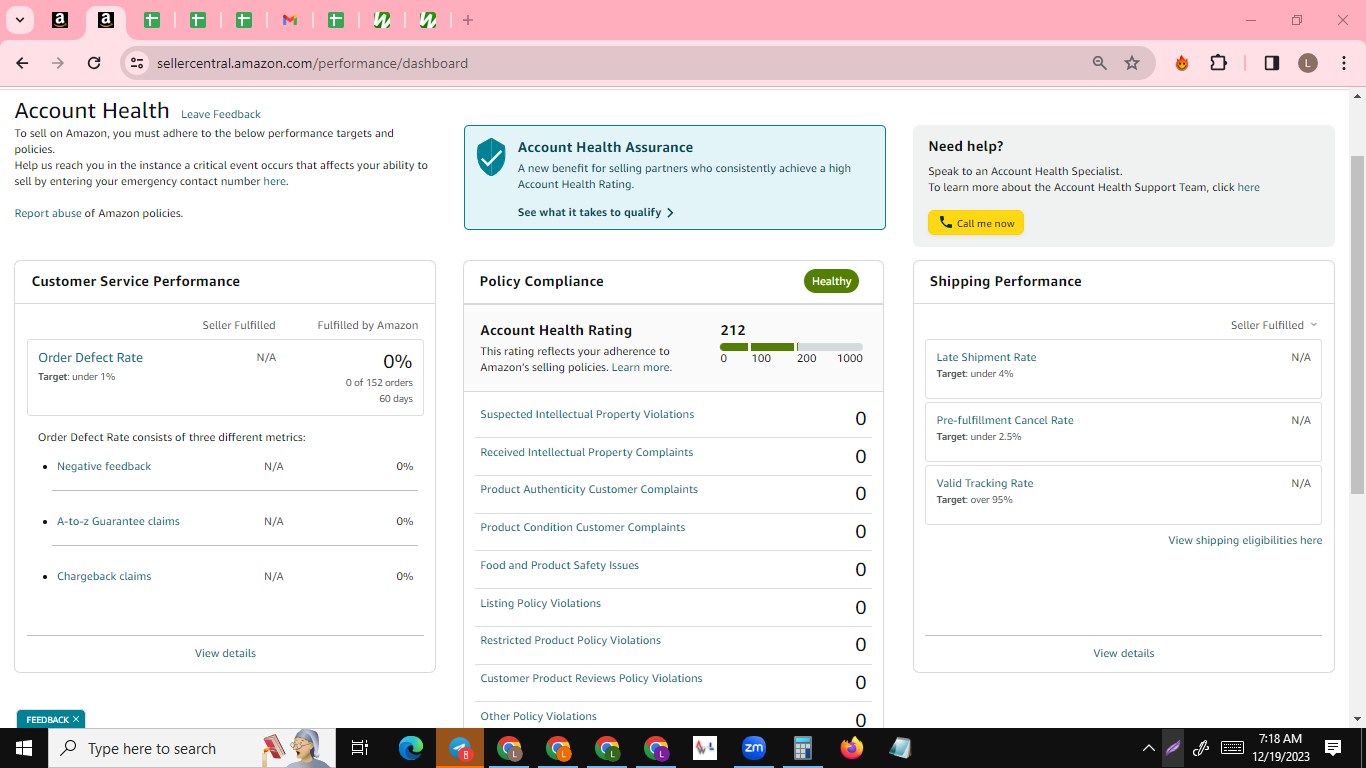This screenshot has width=1366, height=768.
Task: Launch Microsoft Edge from taskbar
Action: click(411, 748)
